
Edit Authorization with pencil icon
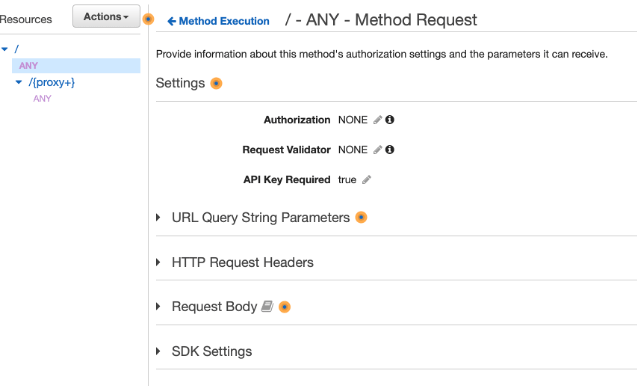378,120
